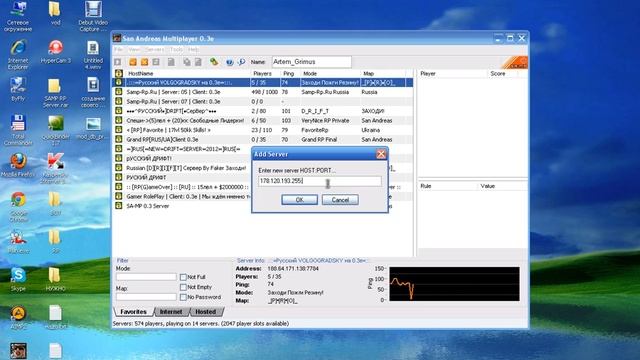This screenshot has width=640, height=360.
Task: Switch to the Hosted tab
Action: (206, 312)
